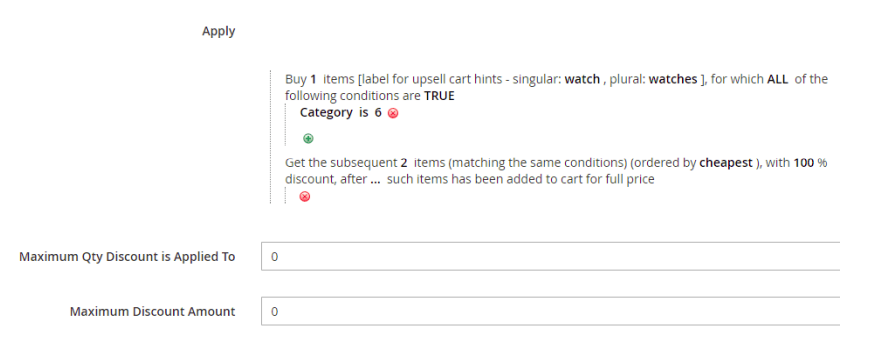Edit the plural label 'watches'
Screen dimensions: 876x360
coord(673,79)
